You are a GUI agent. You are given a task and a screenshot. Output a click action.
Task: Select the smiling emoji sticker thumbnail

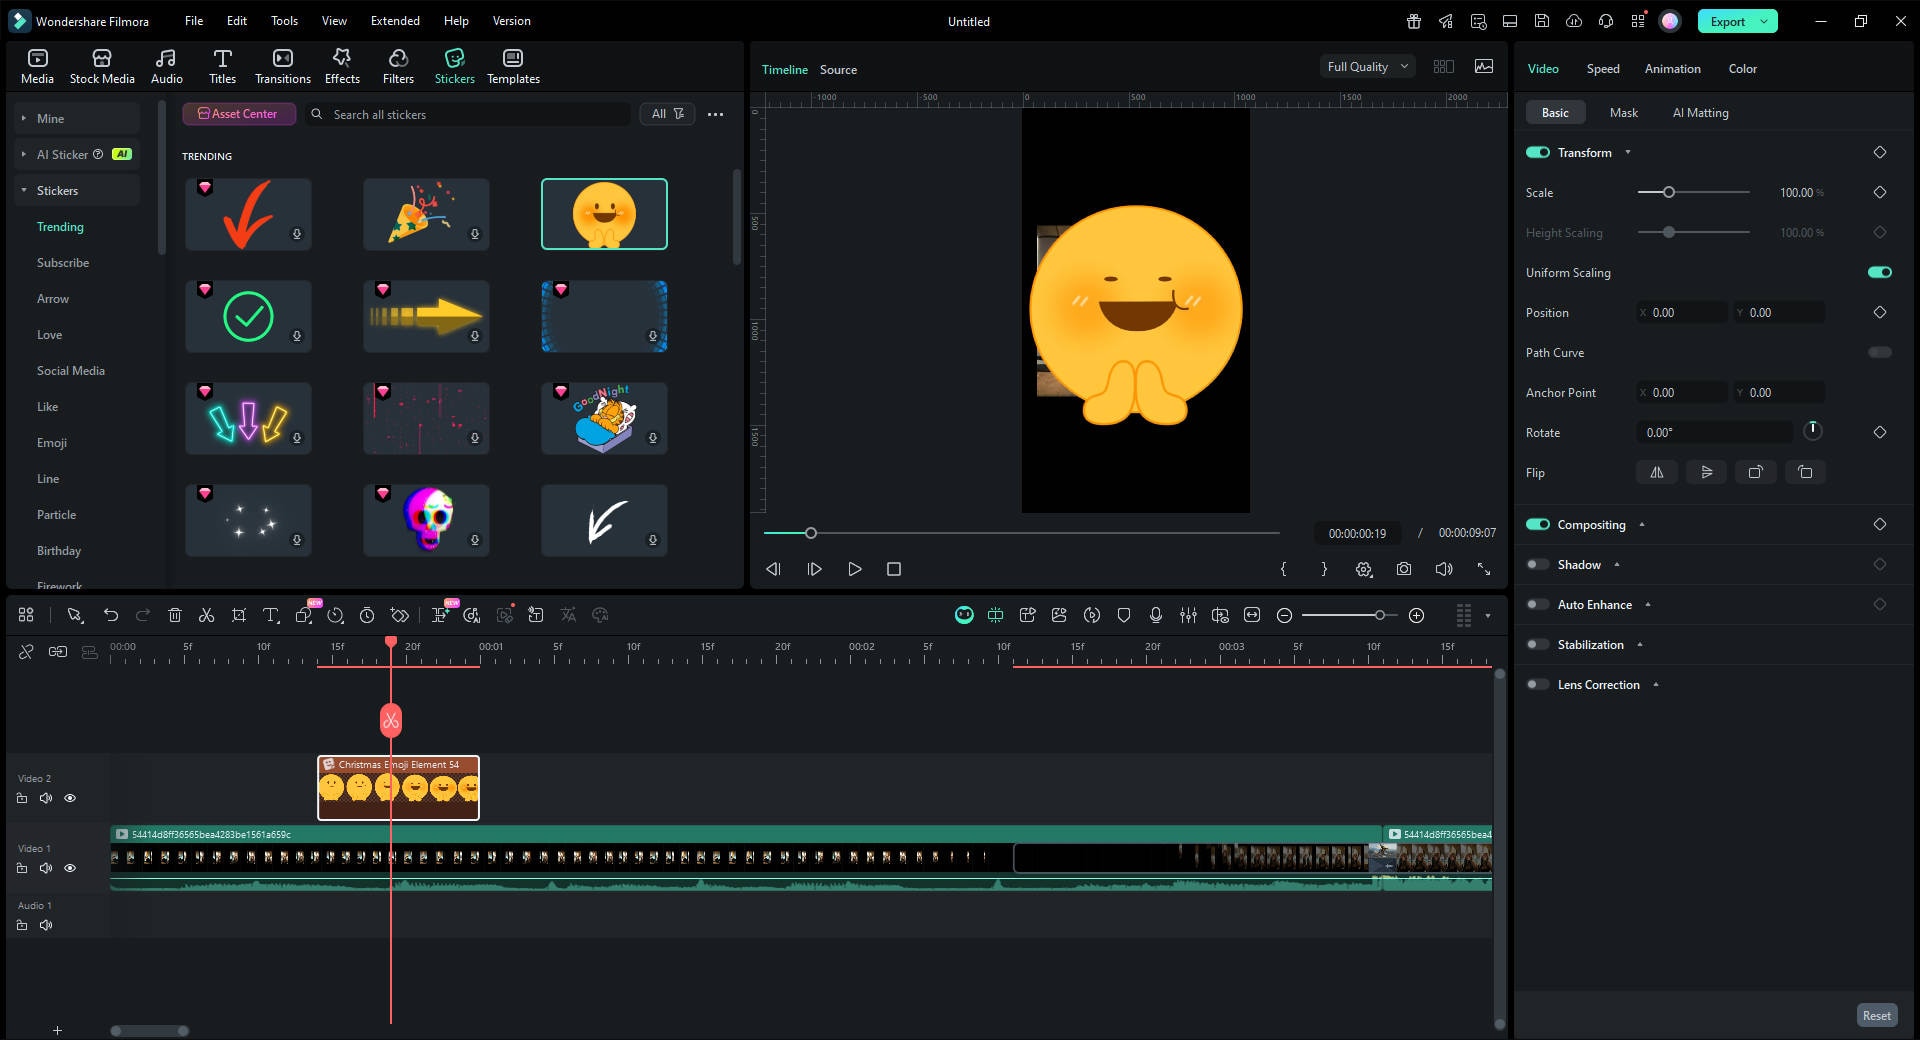(604, 213)
